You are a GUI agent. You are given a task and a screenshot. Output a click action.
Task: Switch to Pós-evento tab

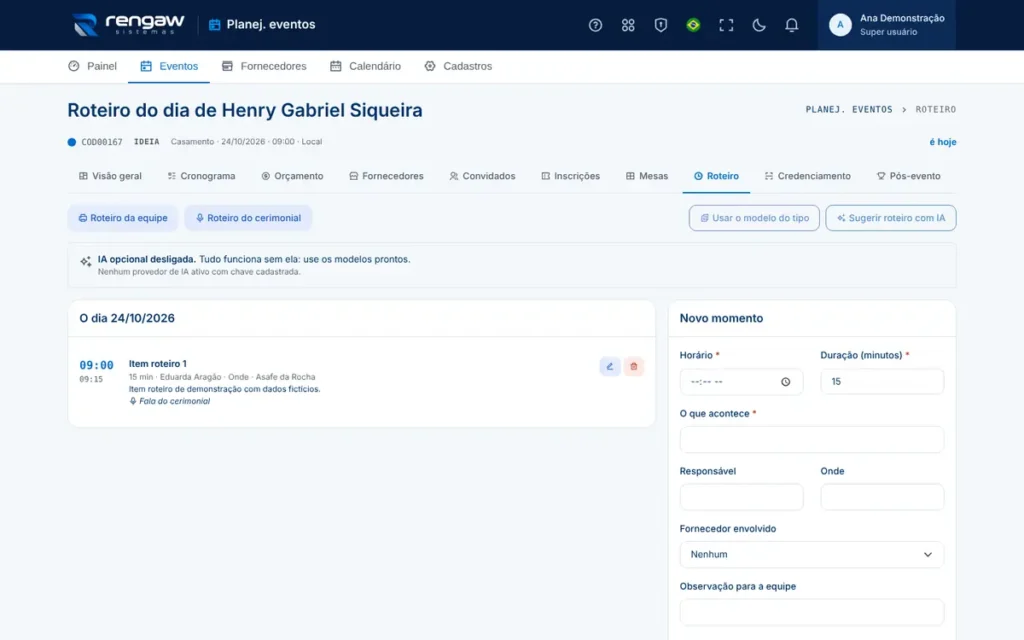pos(908,176)
